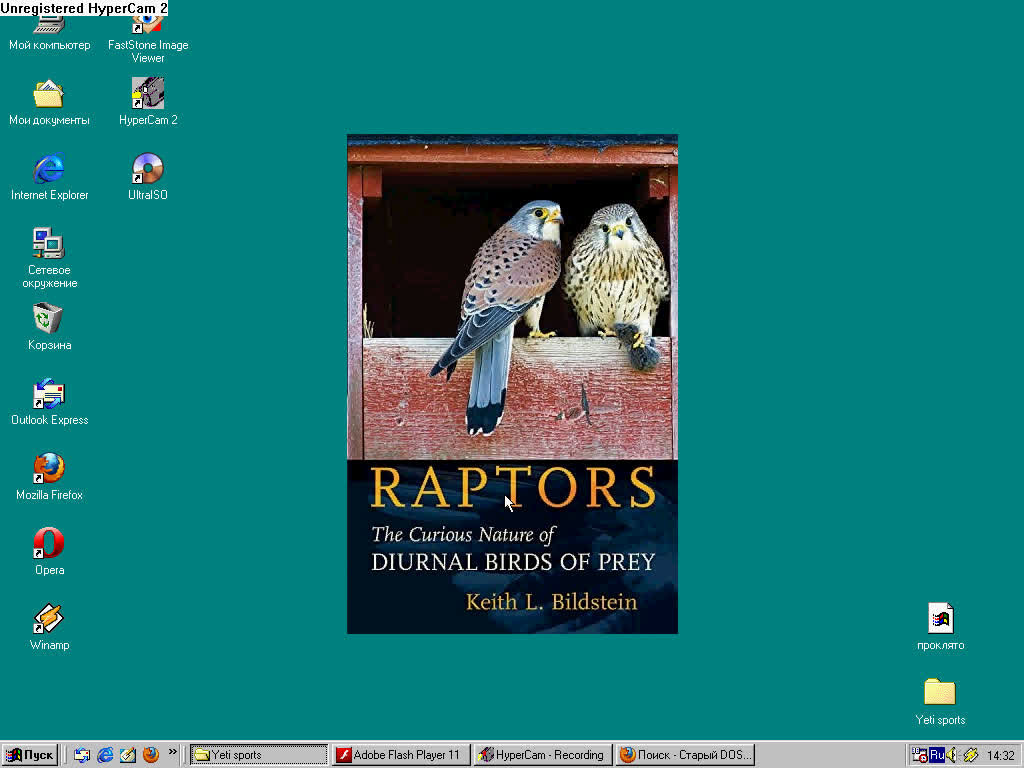Open the HyperCam 2 desktop shortcut
The height and width of the screenshot is (768, 1024).
click(x=148, y=95)
